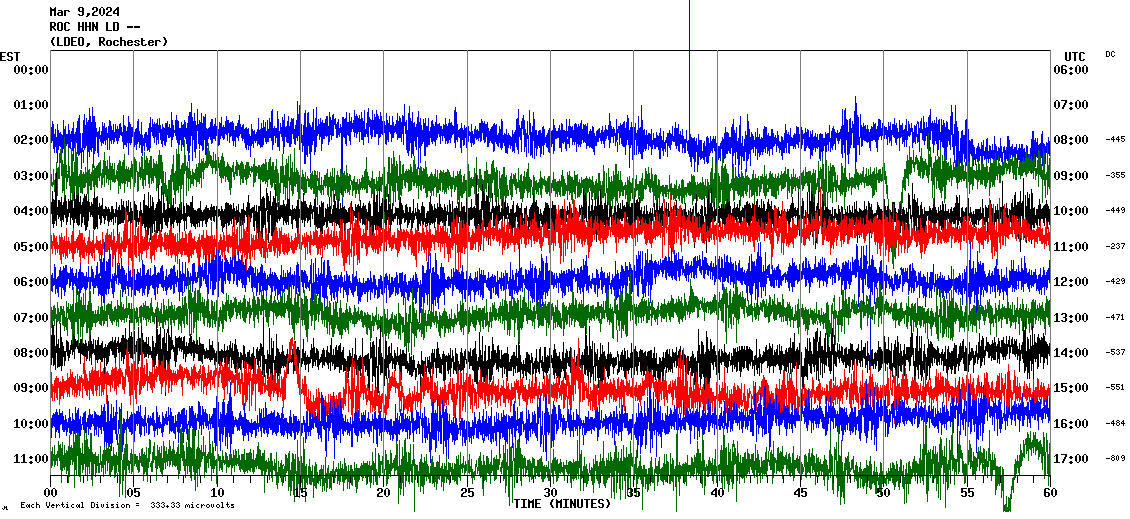Click the (LDEO, Rochester) network label
Screen dimensions: 1130x519
pos(108,42)
